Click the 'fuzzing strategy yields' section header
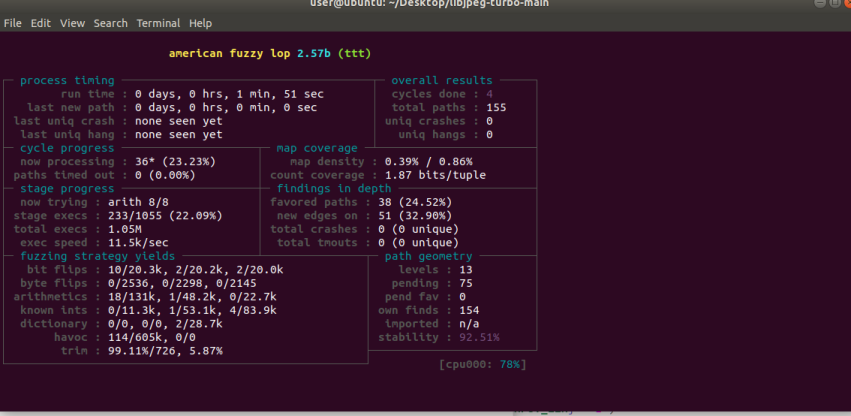 point(98,256)
